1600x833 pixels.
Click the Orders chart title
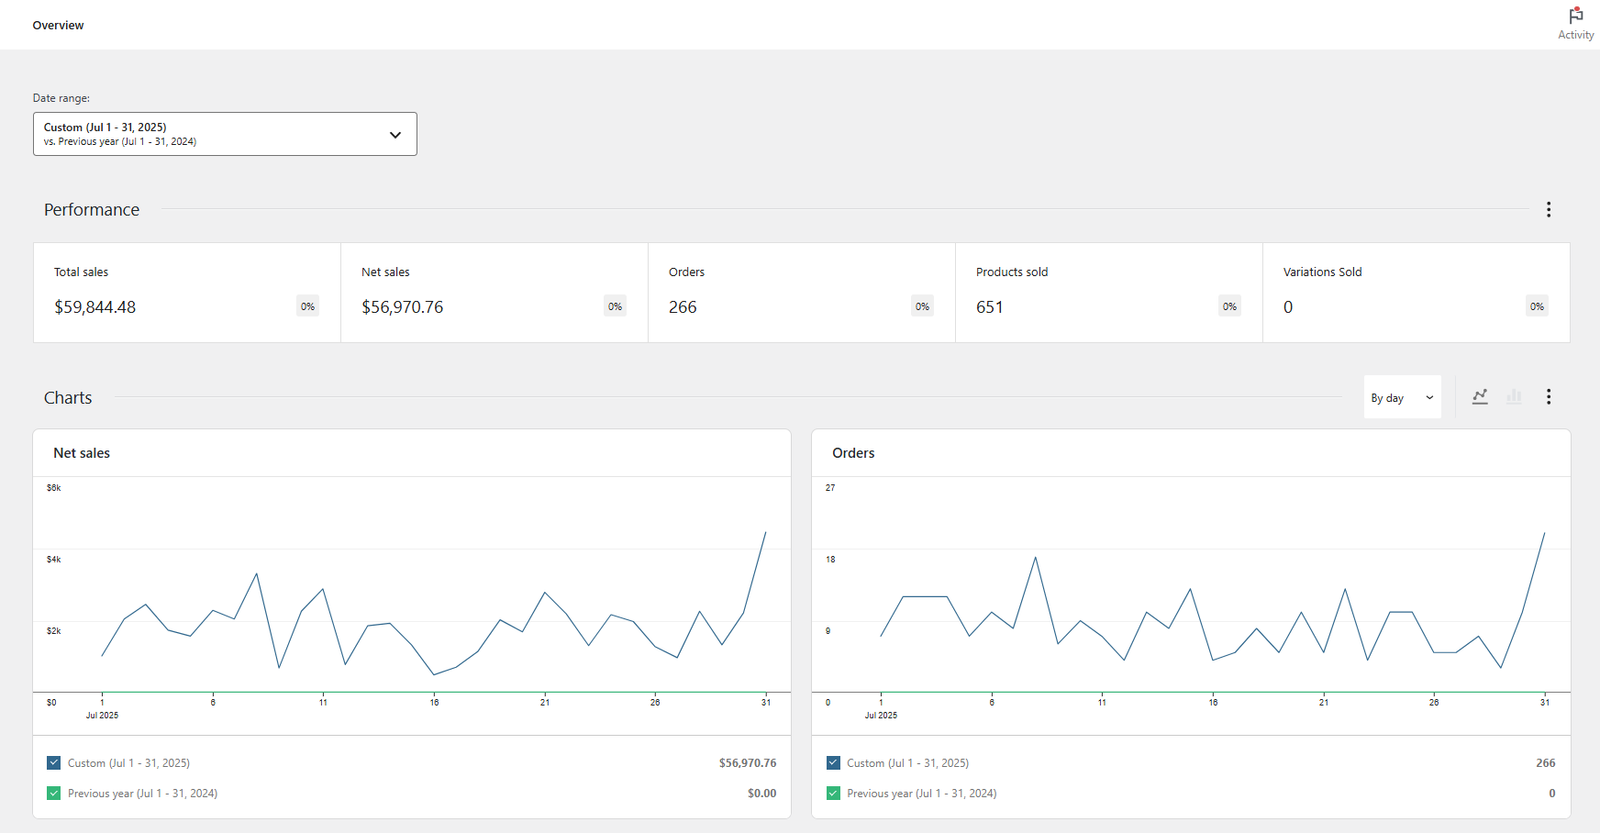[x=853, y=453]
